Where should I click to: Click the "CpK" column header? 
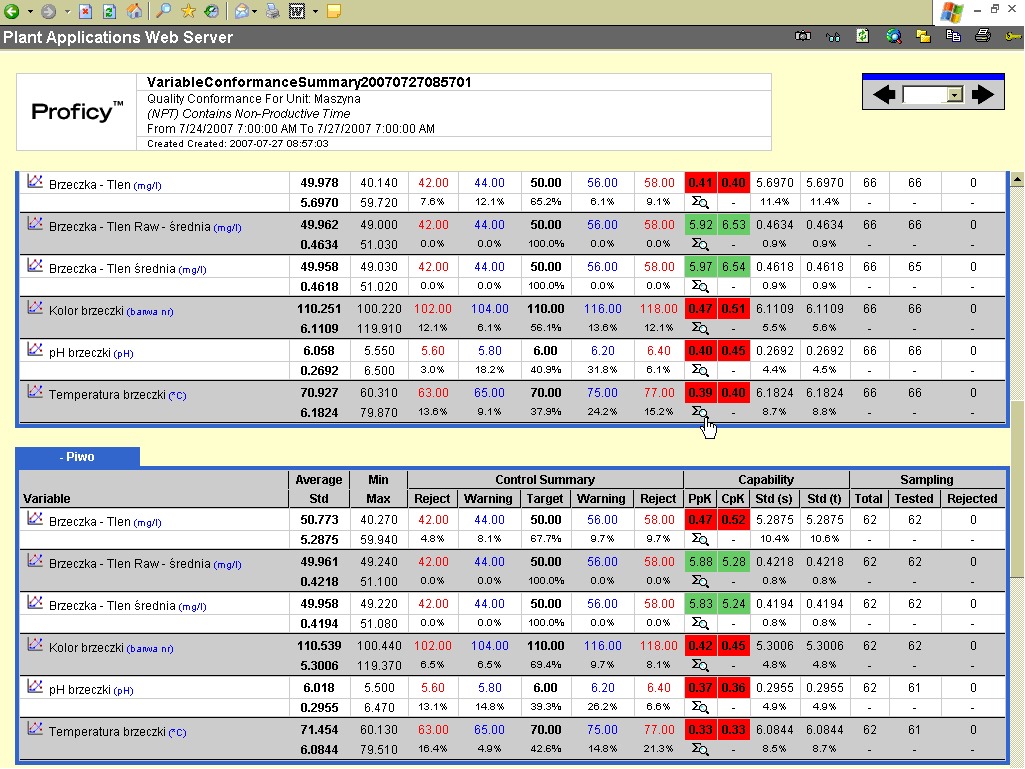[733, 498]
